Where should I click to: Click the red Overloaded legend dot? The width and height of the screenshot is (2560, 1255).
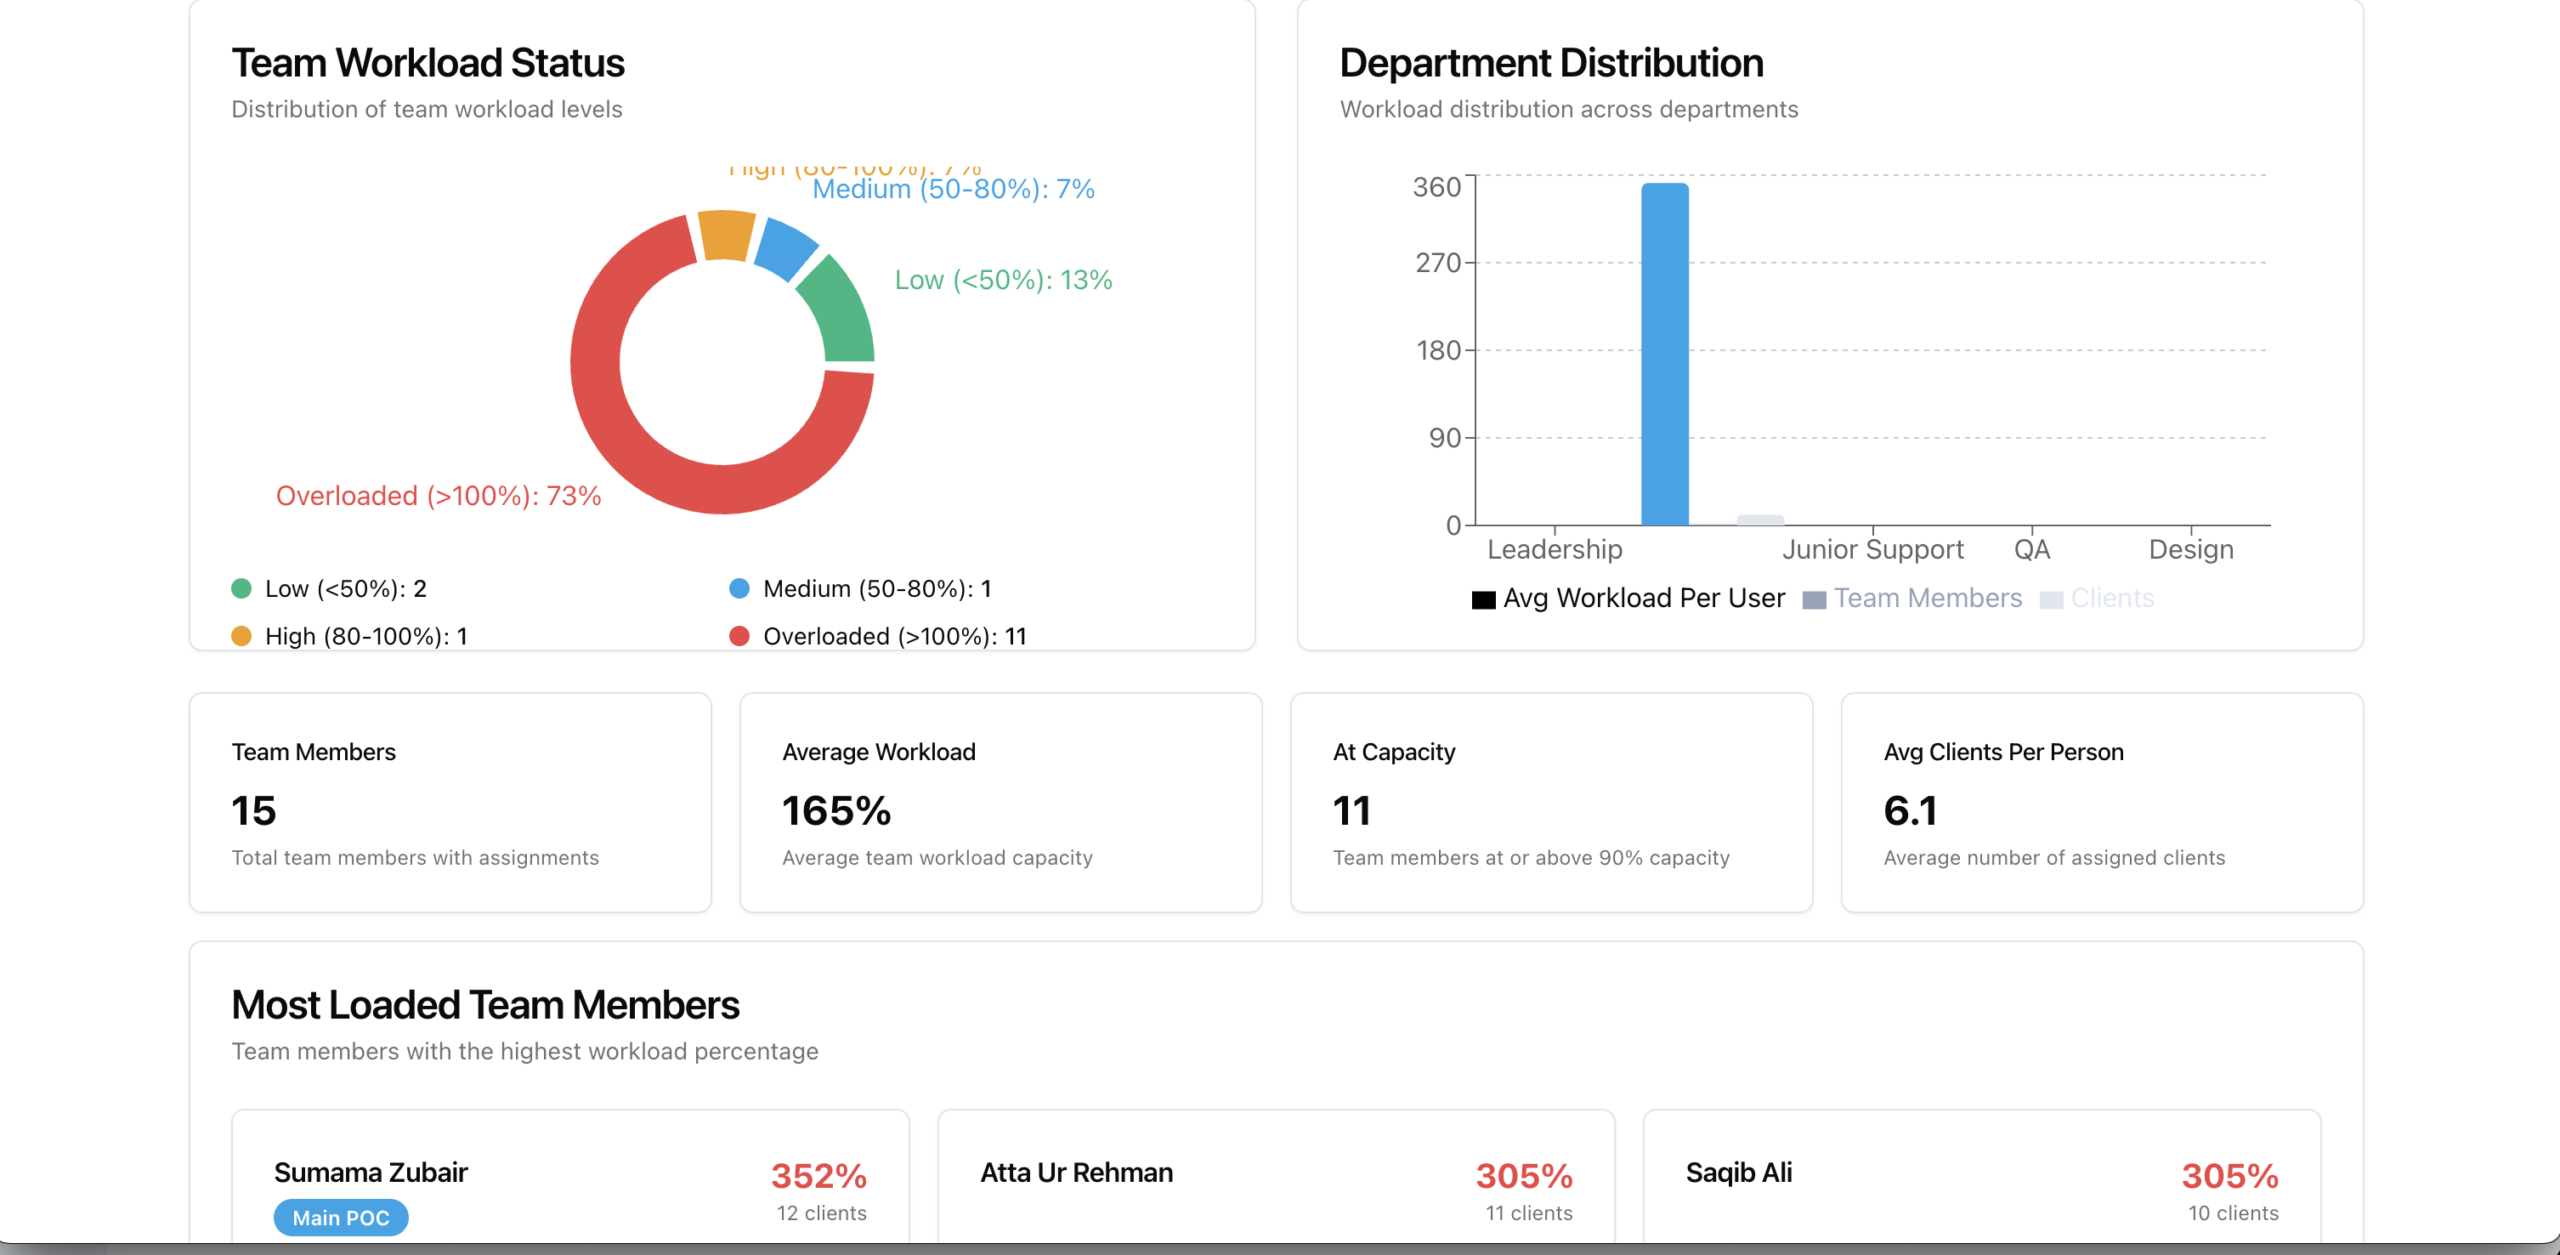point(739,636)
